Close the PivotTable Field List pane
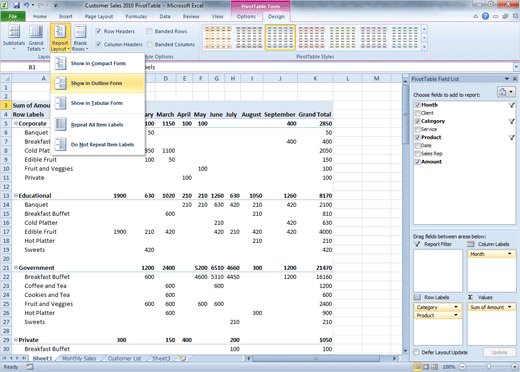This screenshot has width=520, height=372. (515, 79)
